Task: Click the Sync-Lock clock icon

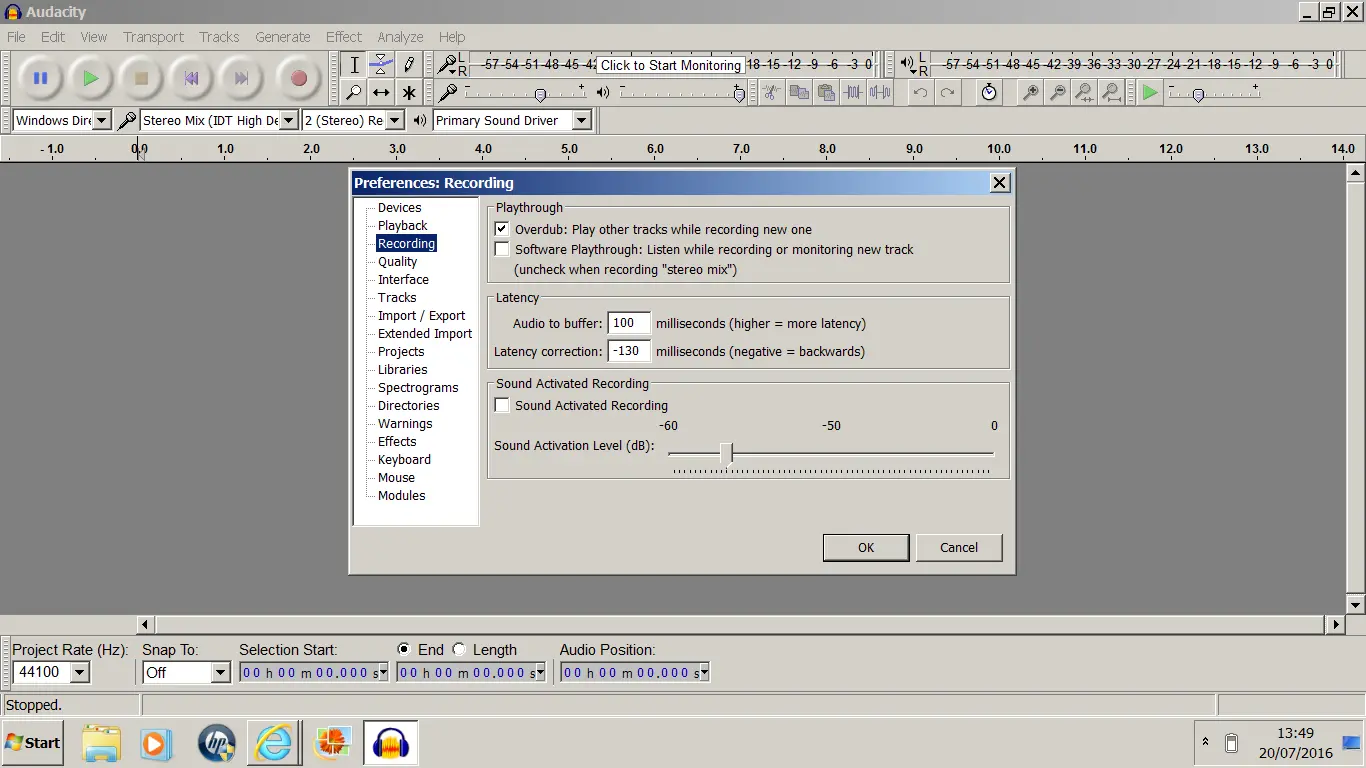Action: tap(989, 93)
